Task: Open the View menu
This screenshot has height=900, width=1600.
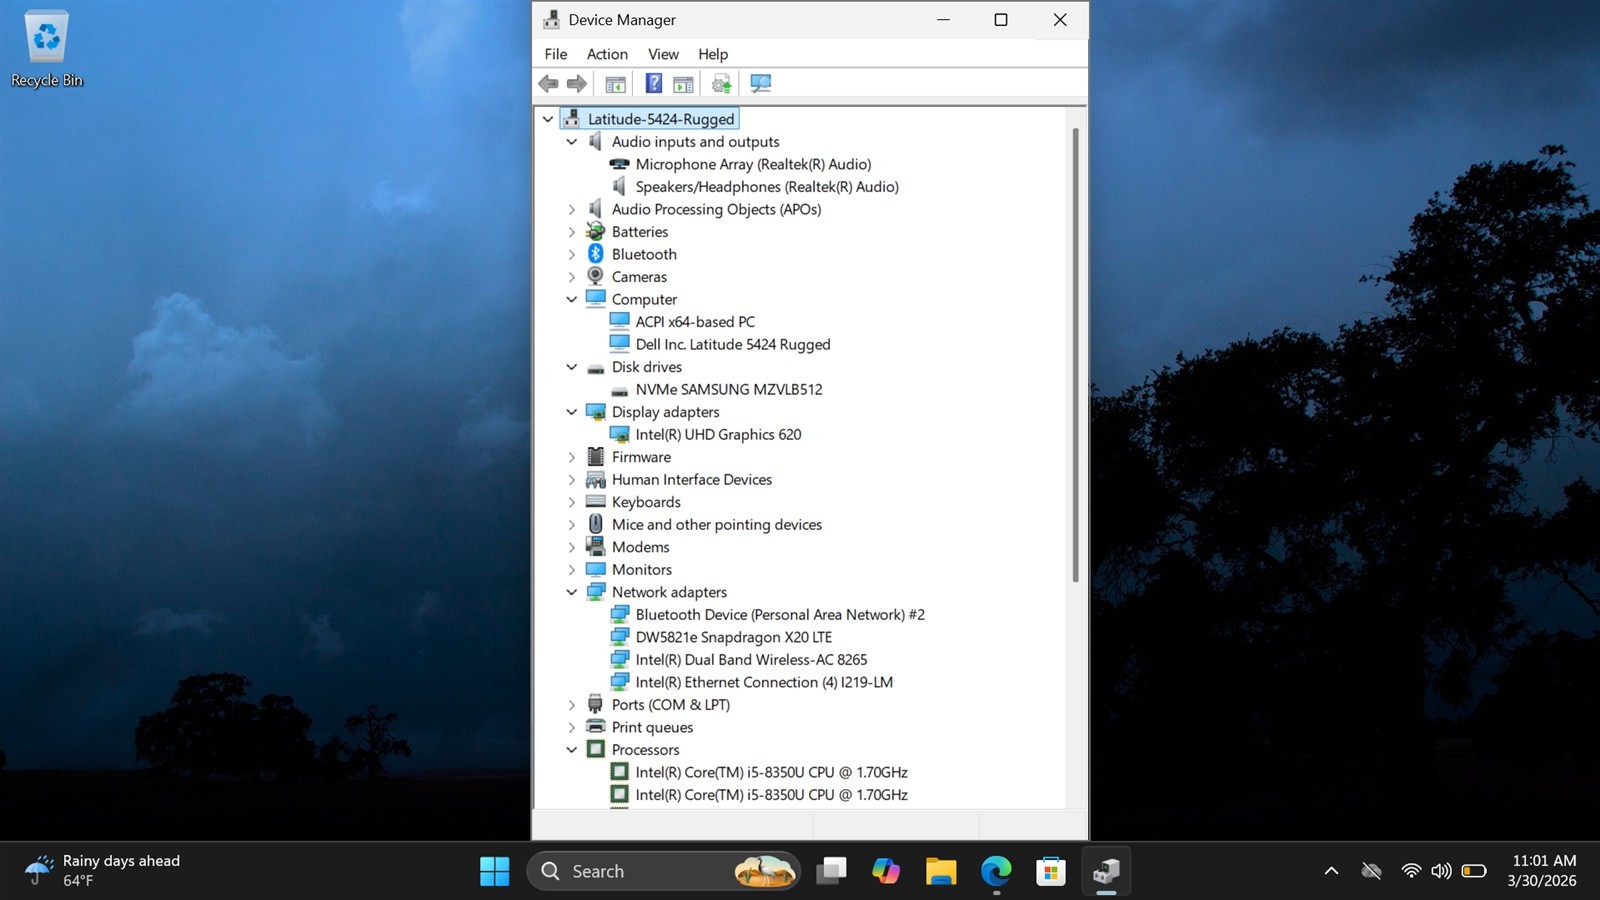Action: click(663, 54)
